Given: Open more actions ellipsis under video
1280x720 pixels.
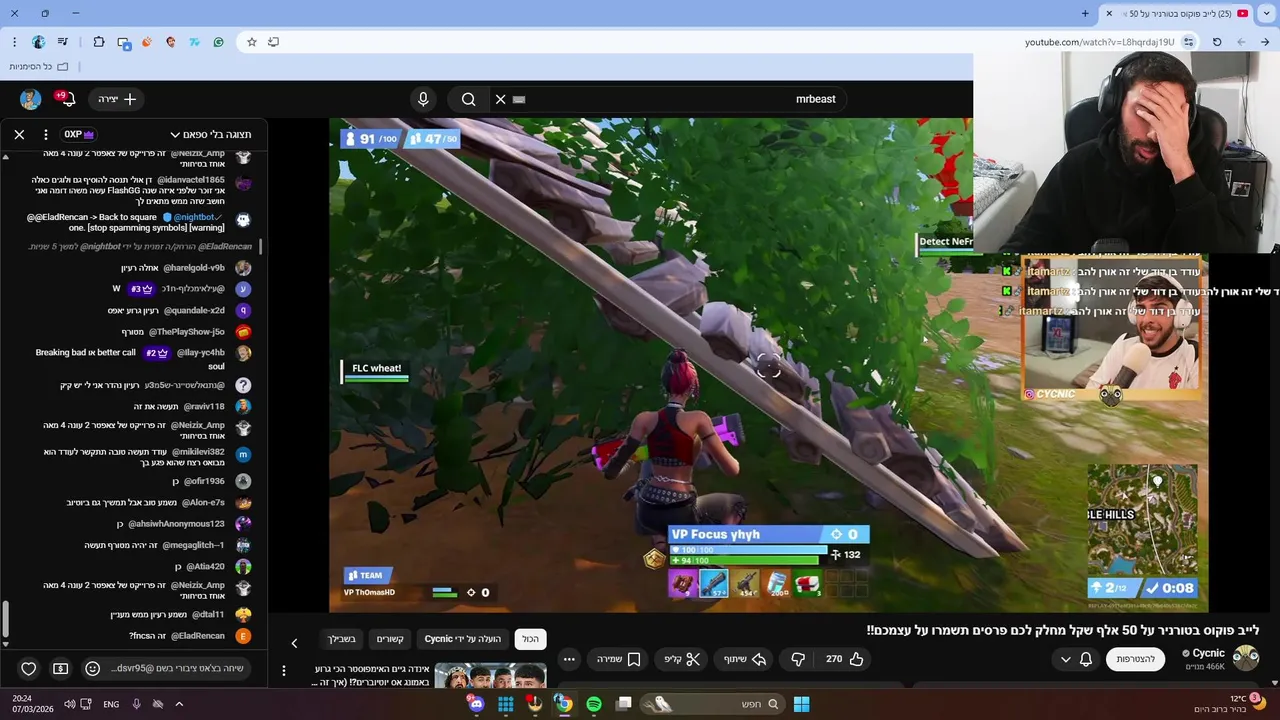Looking at the screenshot, I should click(569, 659).
